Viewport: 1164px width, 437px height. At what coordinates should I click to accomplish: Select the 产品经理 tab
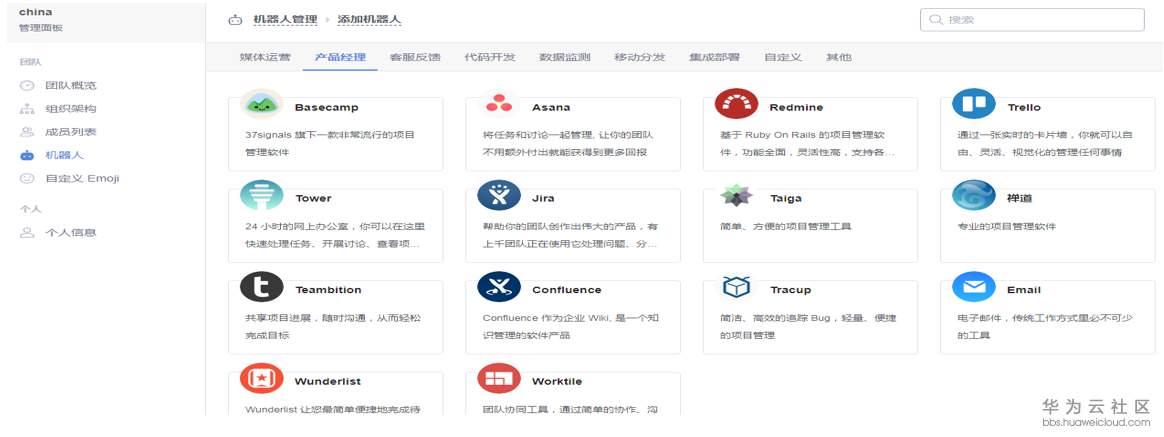pos(340,57)
